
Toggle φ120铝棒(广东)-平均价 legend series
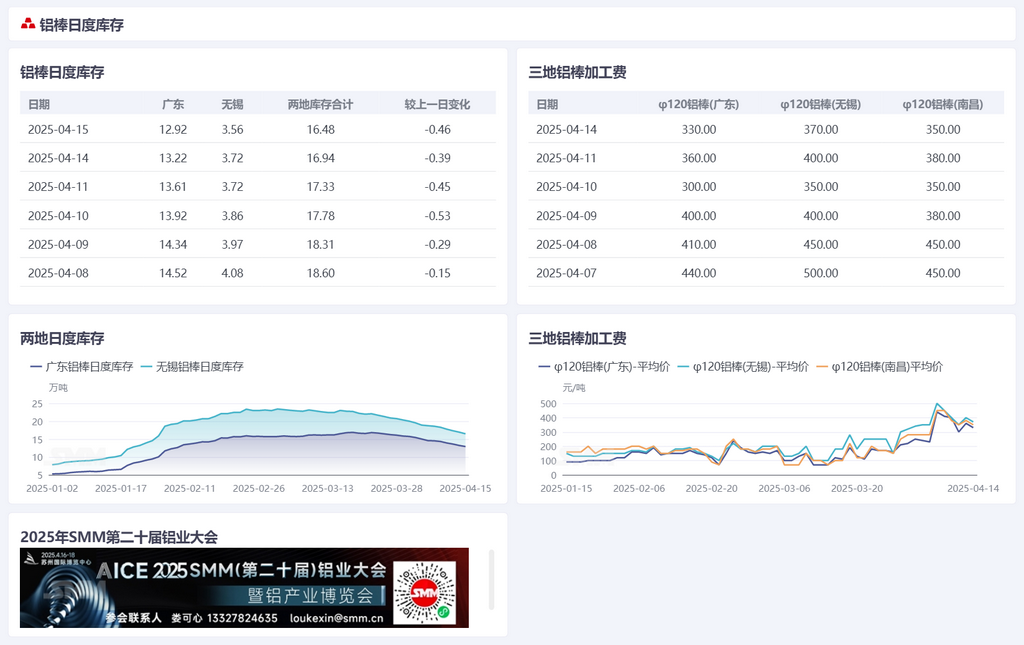click(x=600, y=367)
